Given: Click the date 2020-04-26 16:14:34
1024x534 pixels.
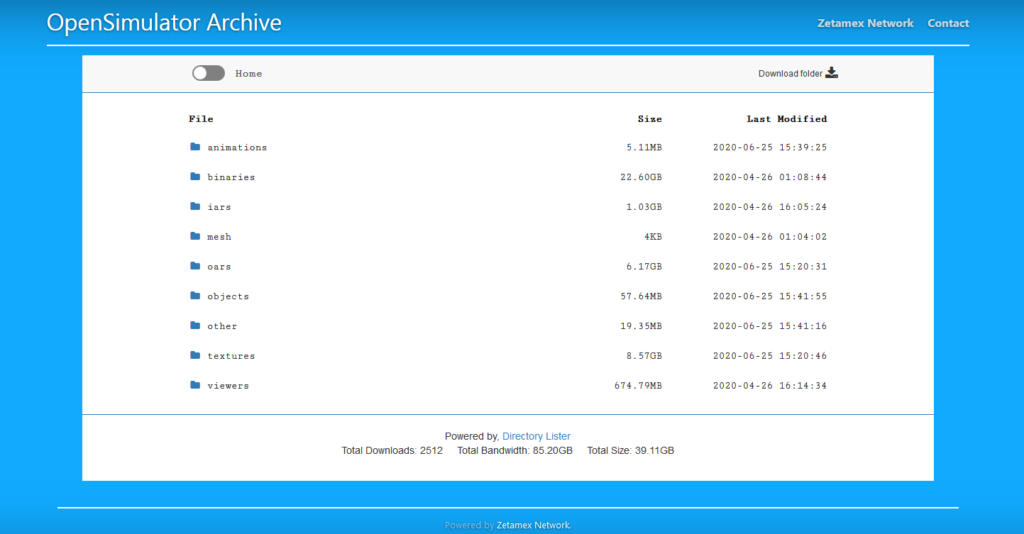Looking at the screenshot, I should (770, 386).
